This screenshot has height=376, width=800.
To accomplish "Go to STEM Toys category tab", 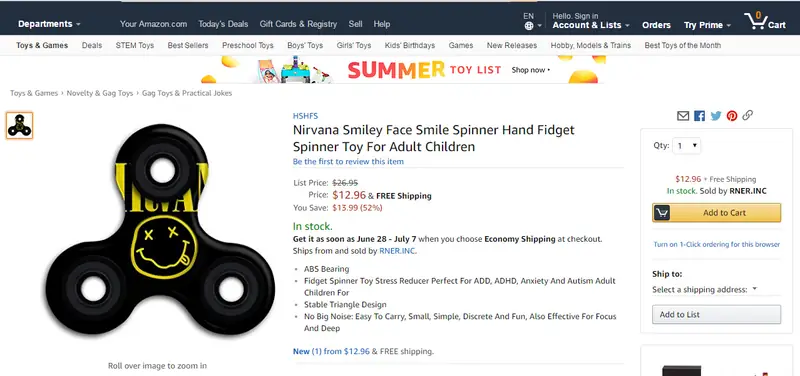I will (135, 45).
